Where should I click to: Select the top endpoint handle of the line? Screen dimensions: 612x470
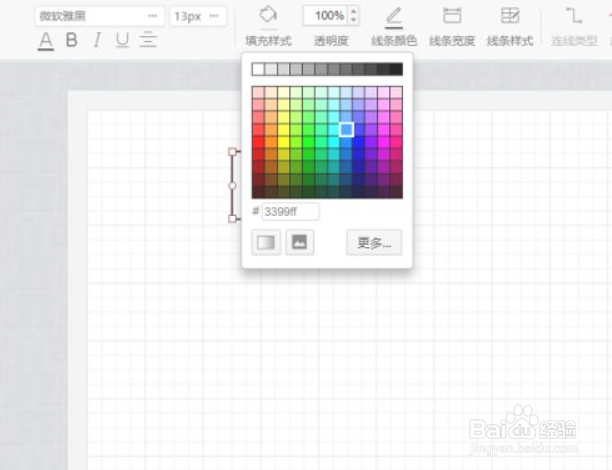232,151
